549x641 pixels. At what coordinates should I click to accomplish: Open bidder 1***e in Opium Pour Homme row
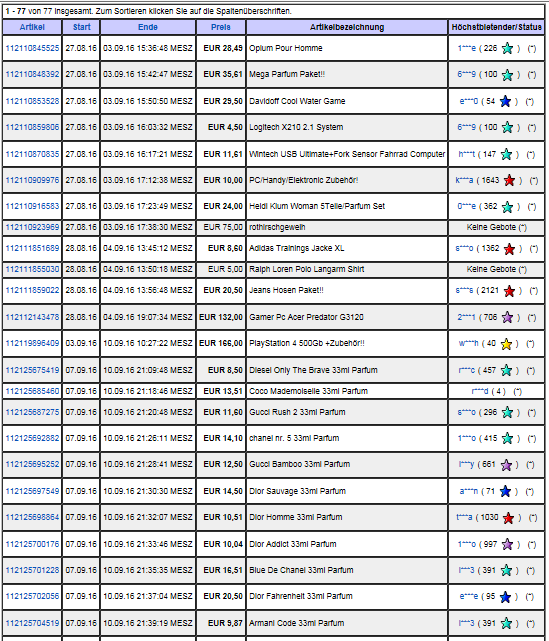click(x=466, y=48)
